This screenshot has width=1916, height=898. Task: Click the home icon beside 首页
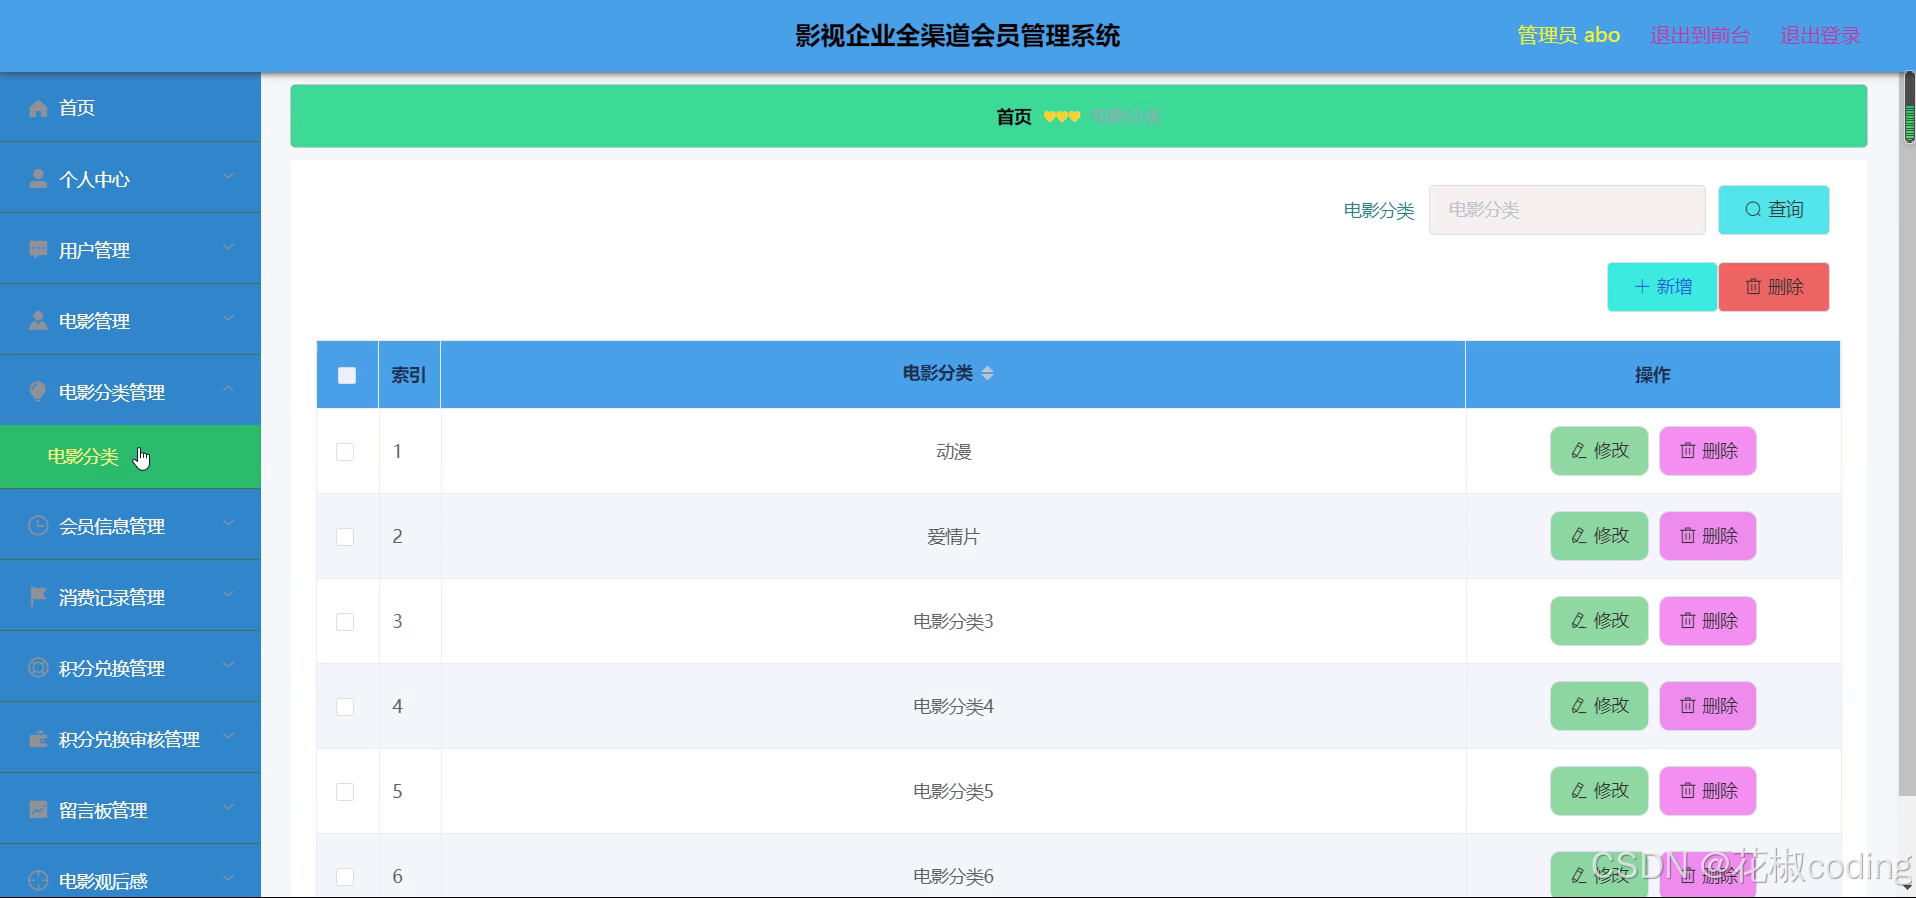click(x=38, y=108)
